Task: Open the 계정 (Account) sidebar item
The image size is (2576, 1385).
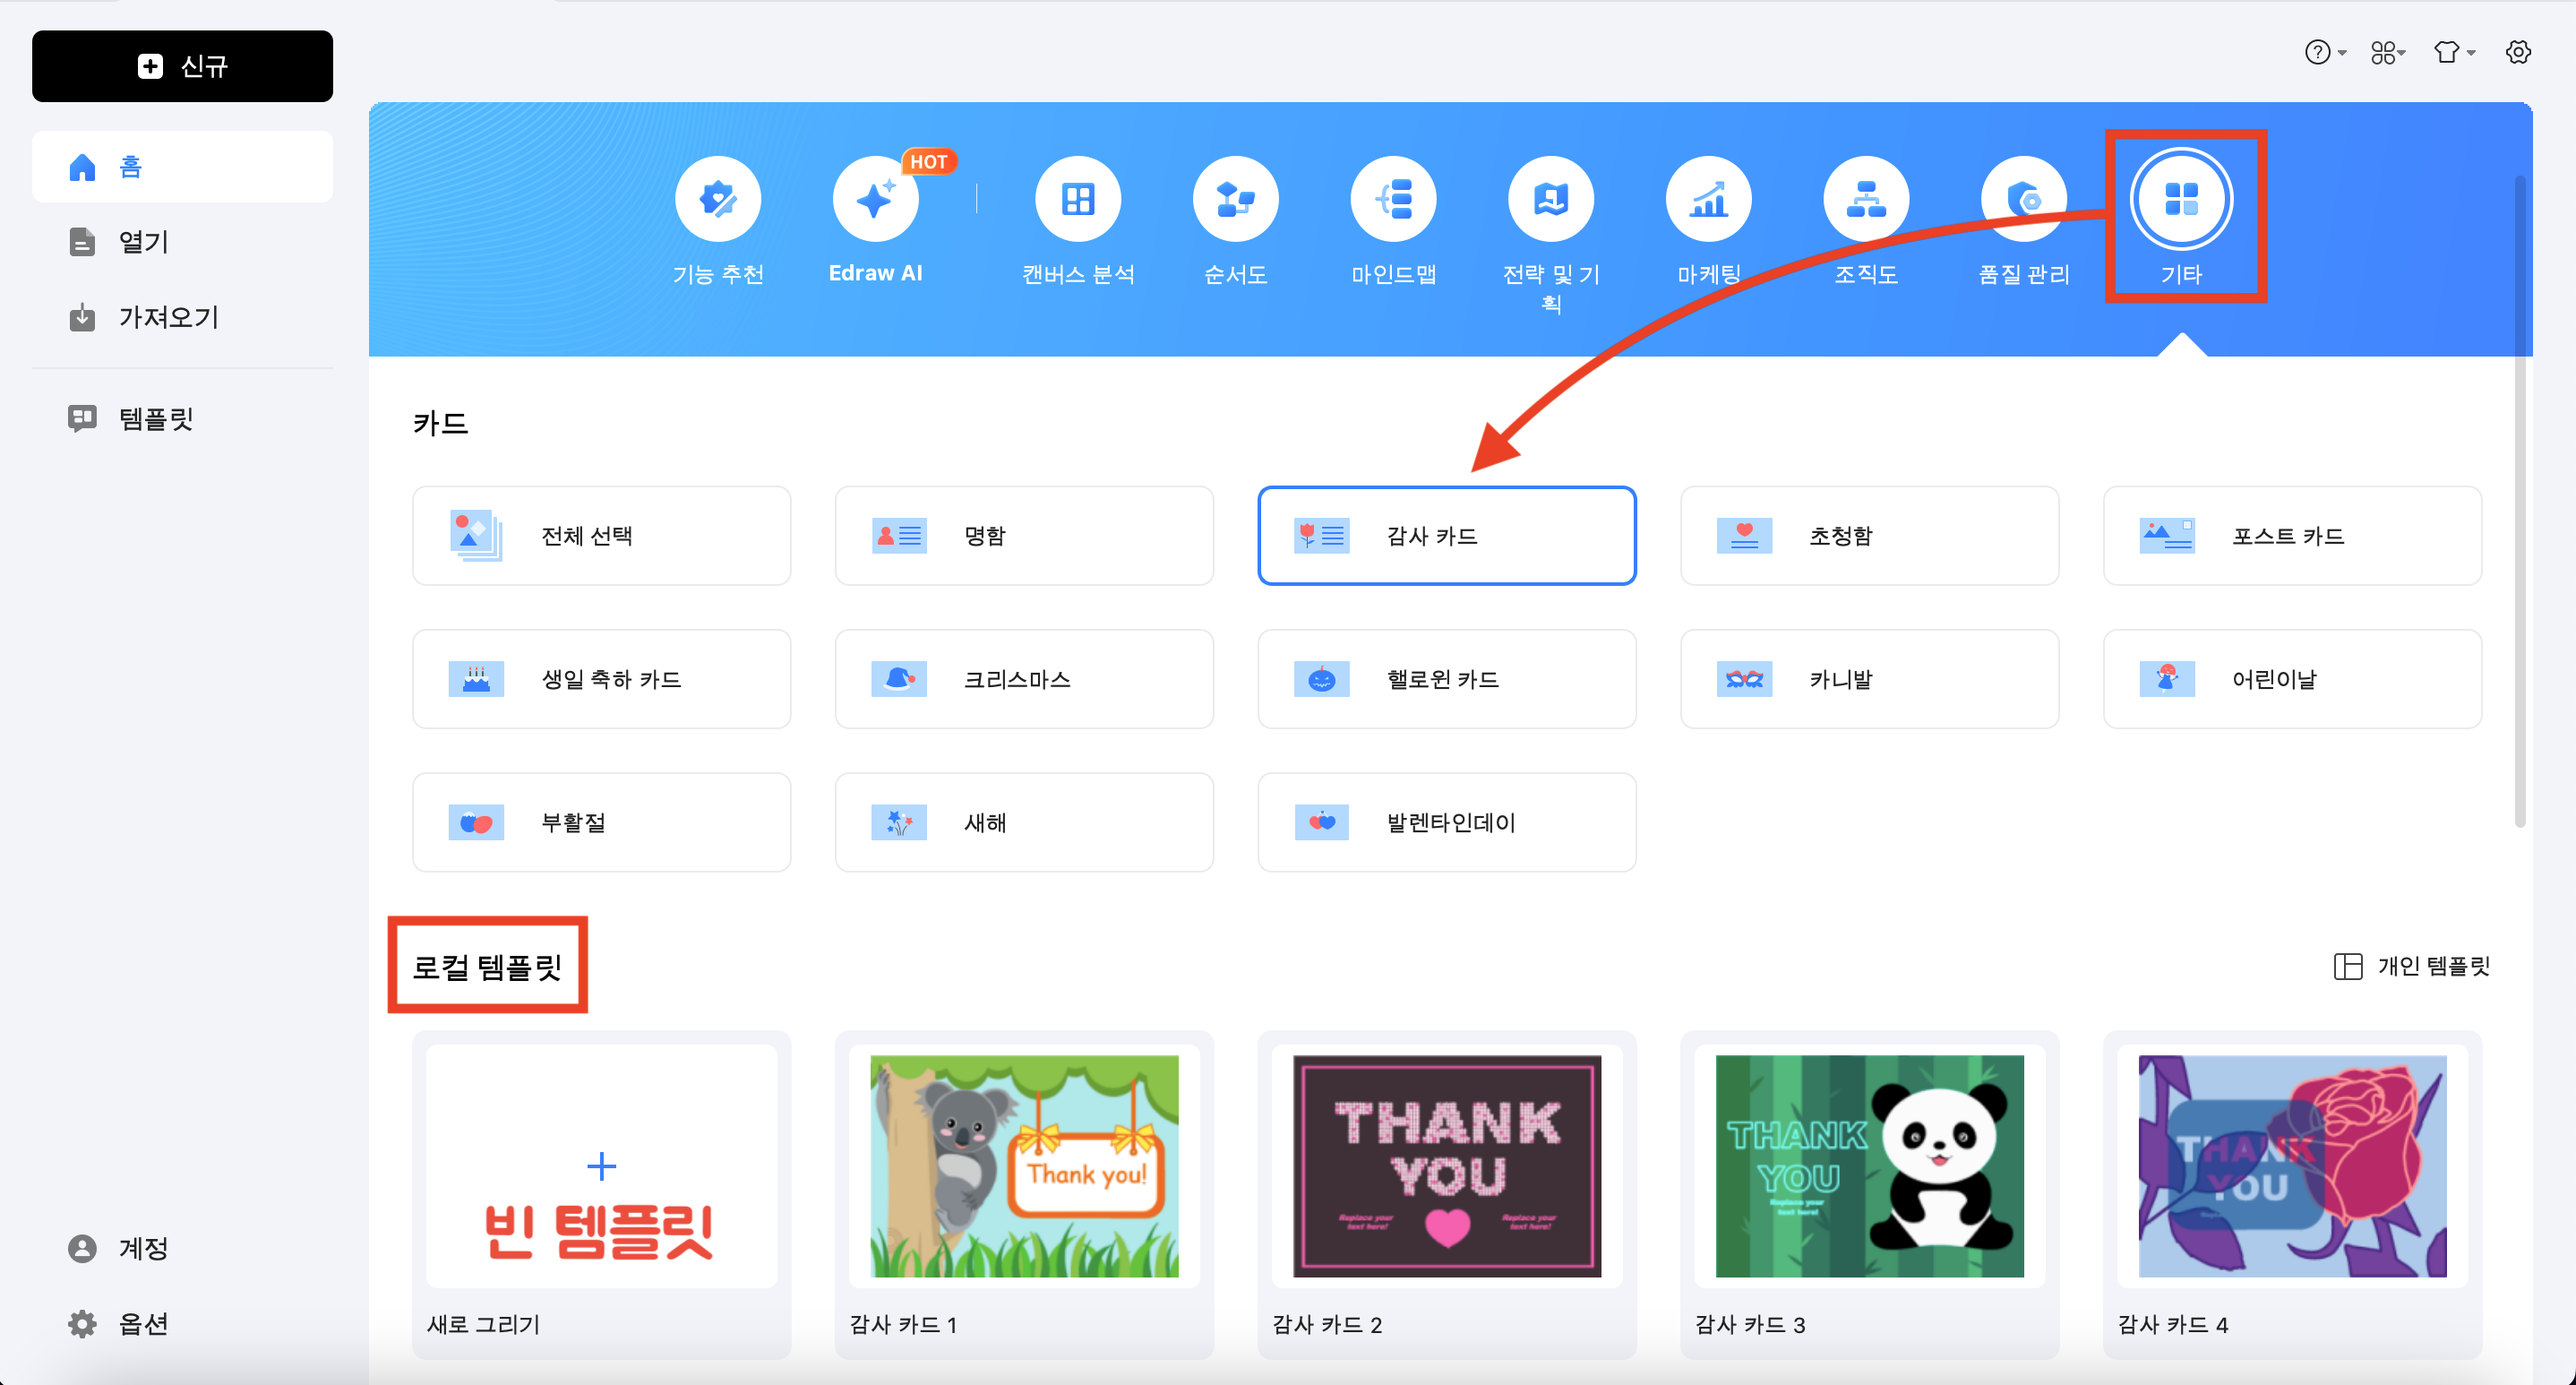Action: 182,1248
